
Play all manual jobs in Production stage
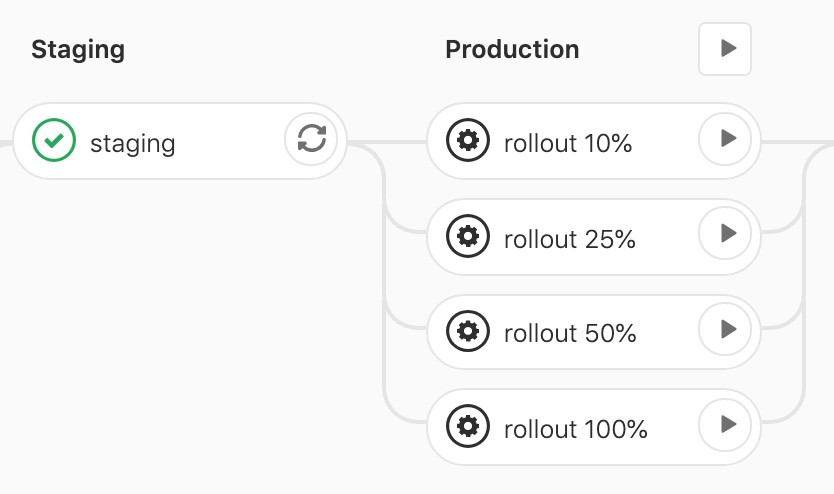tap(725, 49)
